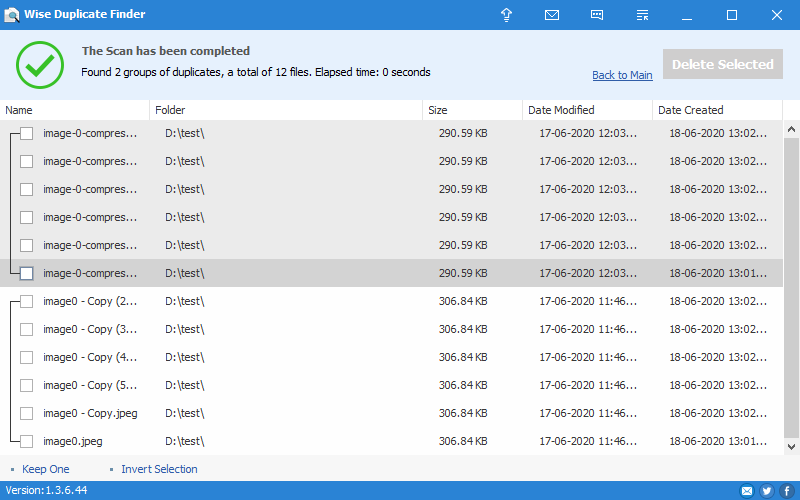
Task: Select the checkbox for image0 - Copy (4...
Action: point(27,358)
